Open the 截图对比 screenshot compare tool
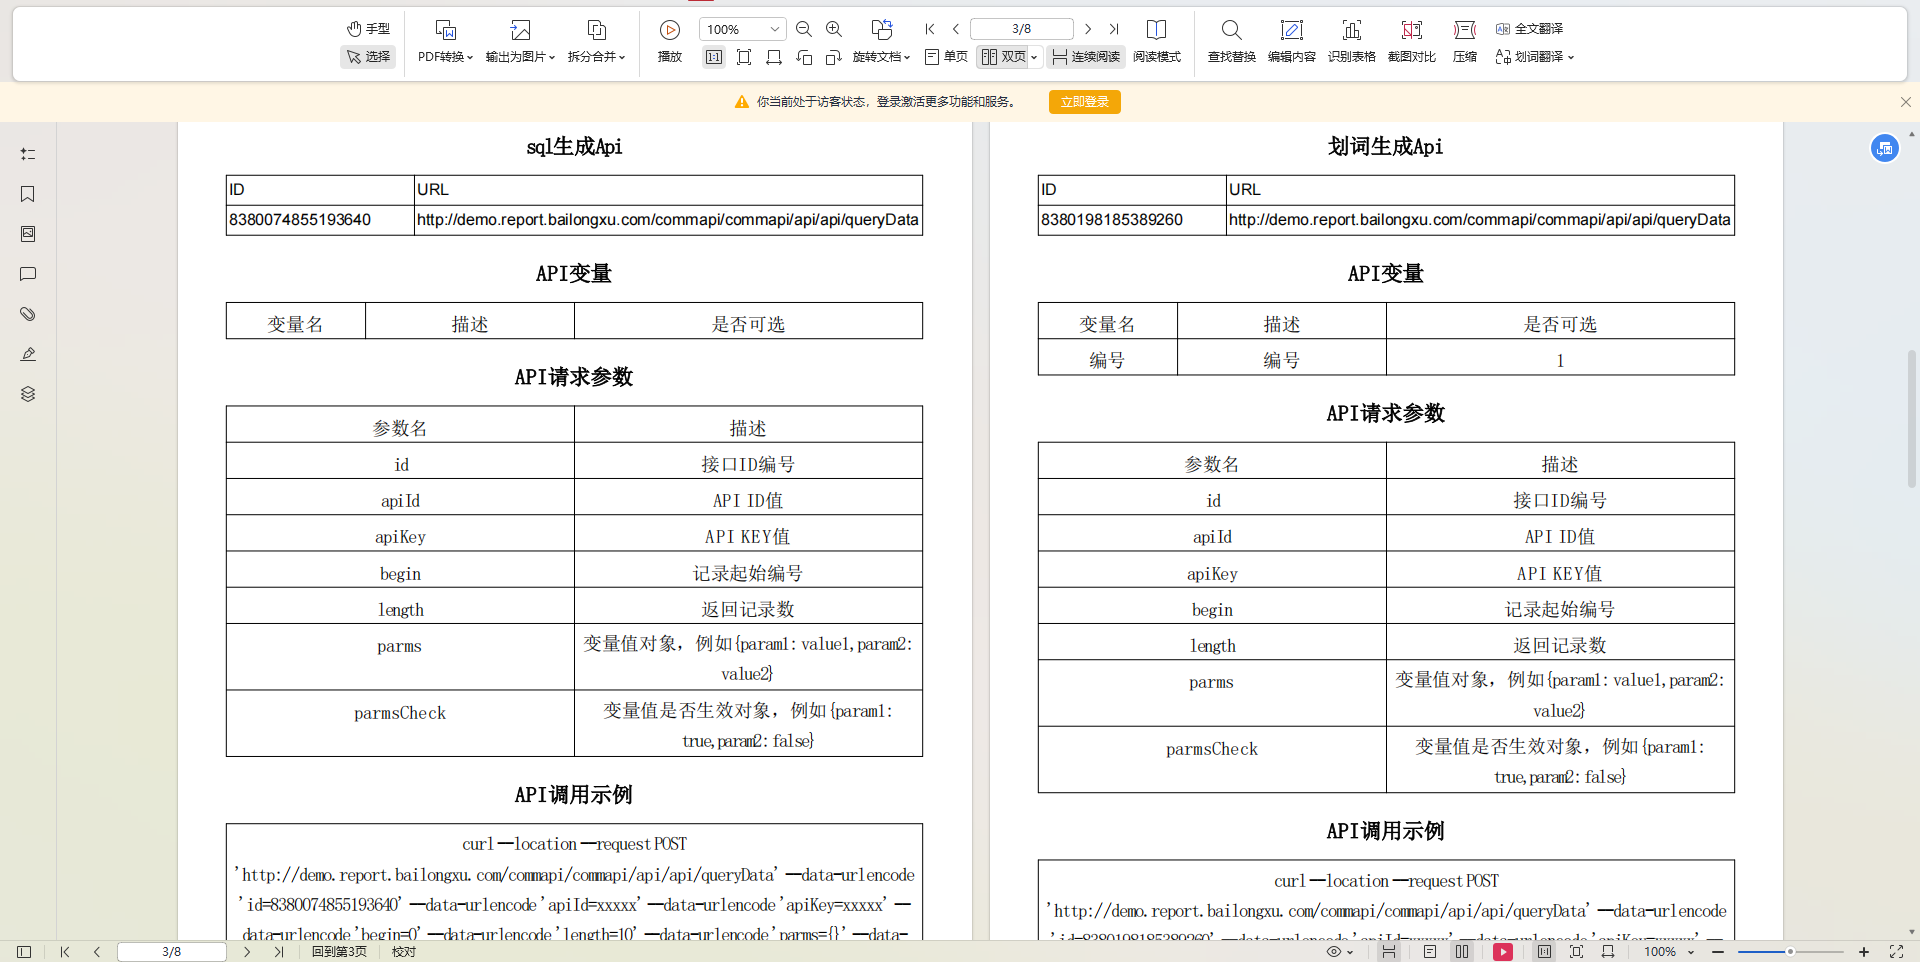This screenshot has height=962, width=1920. (1411, 41)
